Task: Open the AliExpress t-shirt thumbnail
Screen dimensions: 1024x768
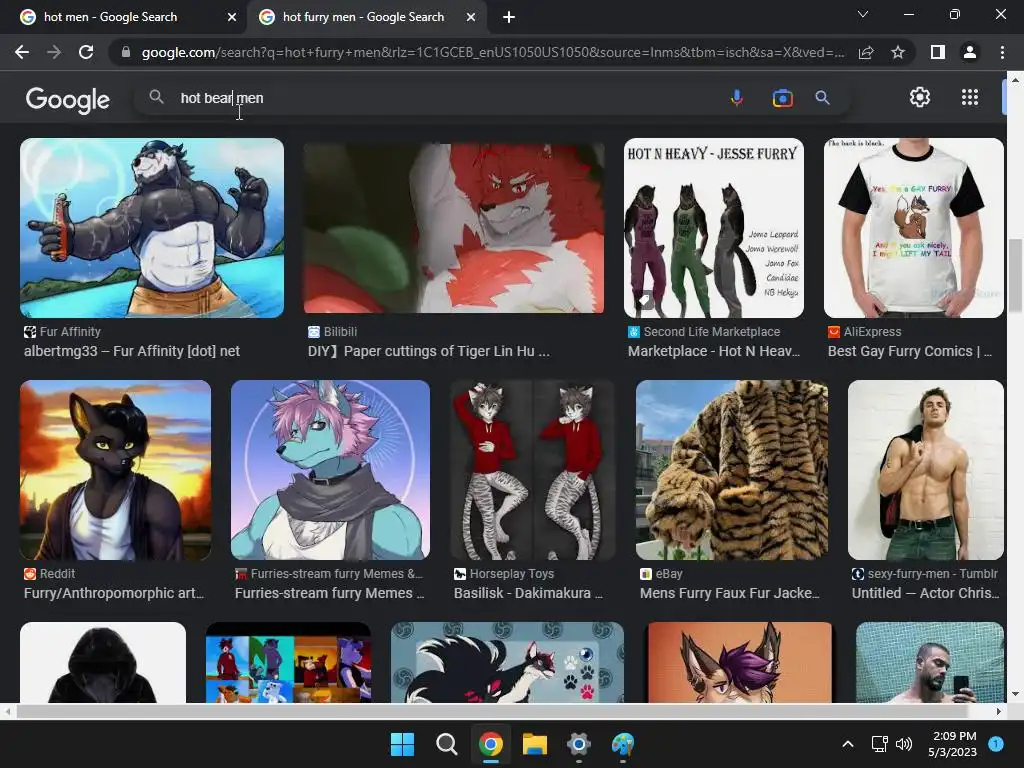Action: coord(914,228)
